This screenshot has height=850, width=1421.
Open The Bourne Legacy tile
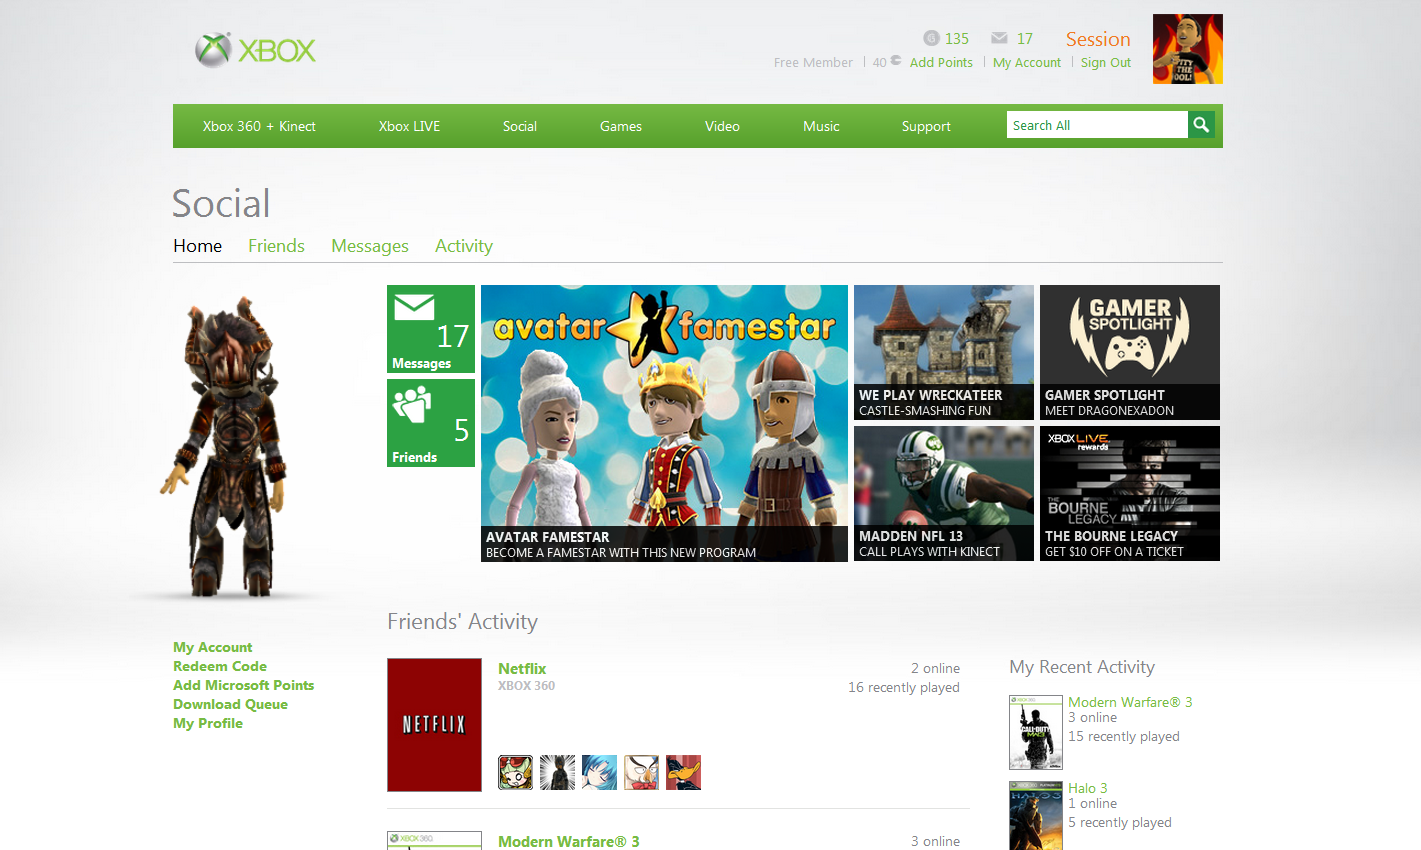click(x=1130, y=493)
